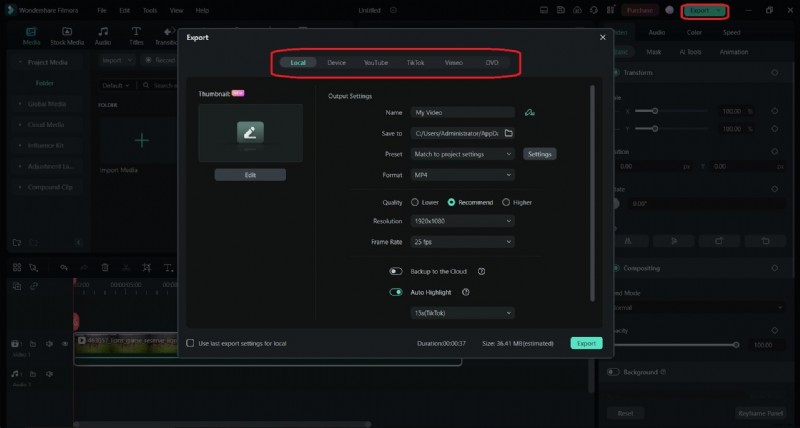Click the user account avatar
This screenshot has width=800, height=428.
point(669,10)
